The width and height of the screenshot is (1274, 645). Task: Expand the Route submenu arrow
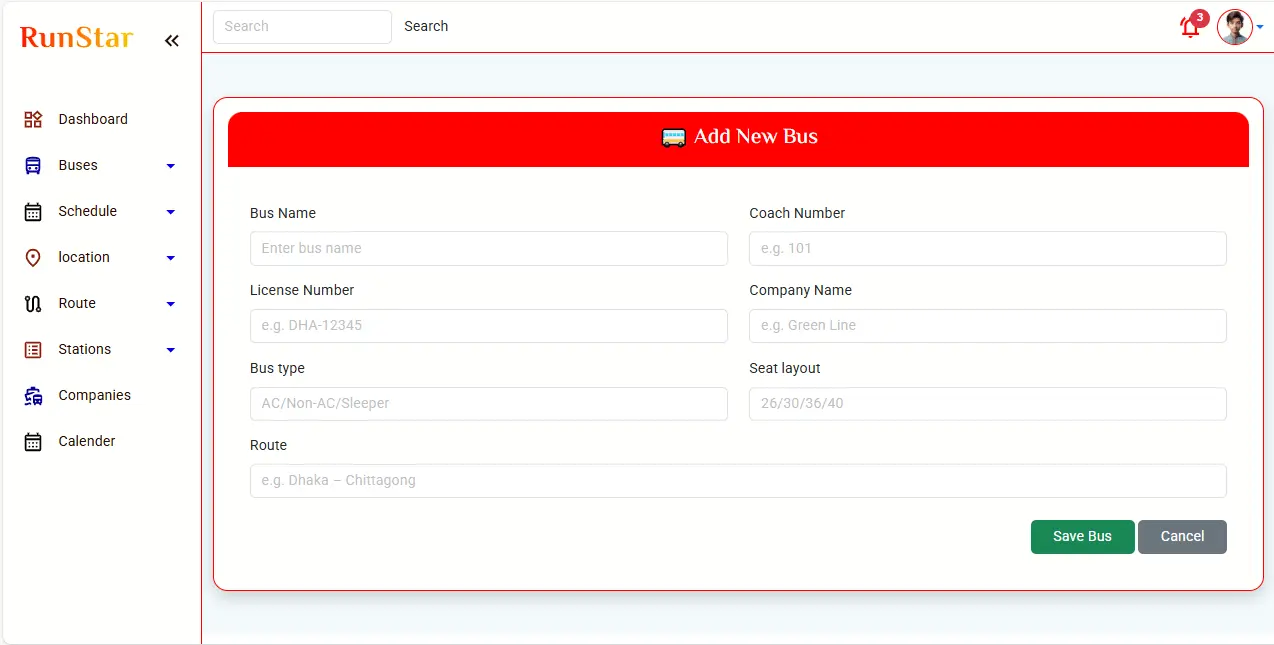(171, 304)
